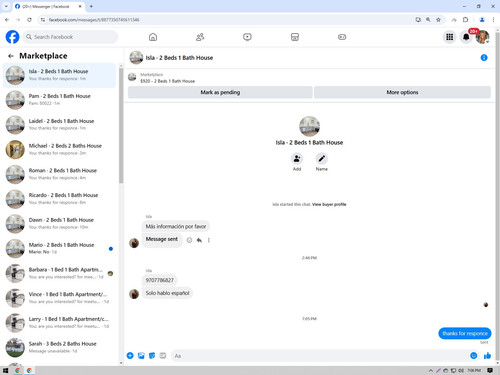Reload the page
500x375 pixels.
click(29, 20)
